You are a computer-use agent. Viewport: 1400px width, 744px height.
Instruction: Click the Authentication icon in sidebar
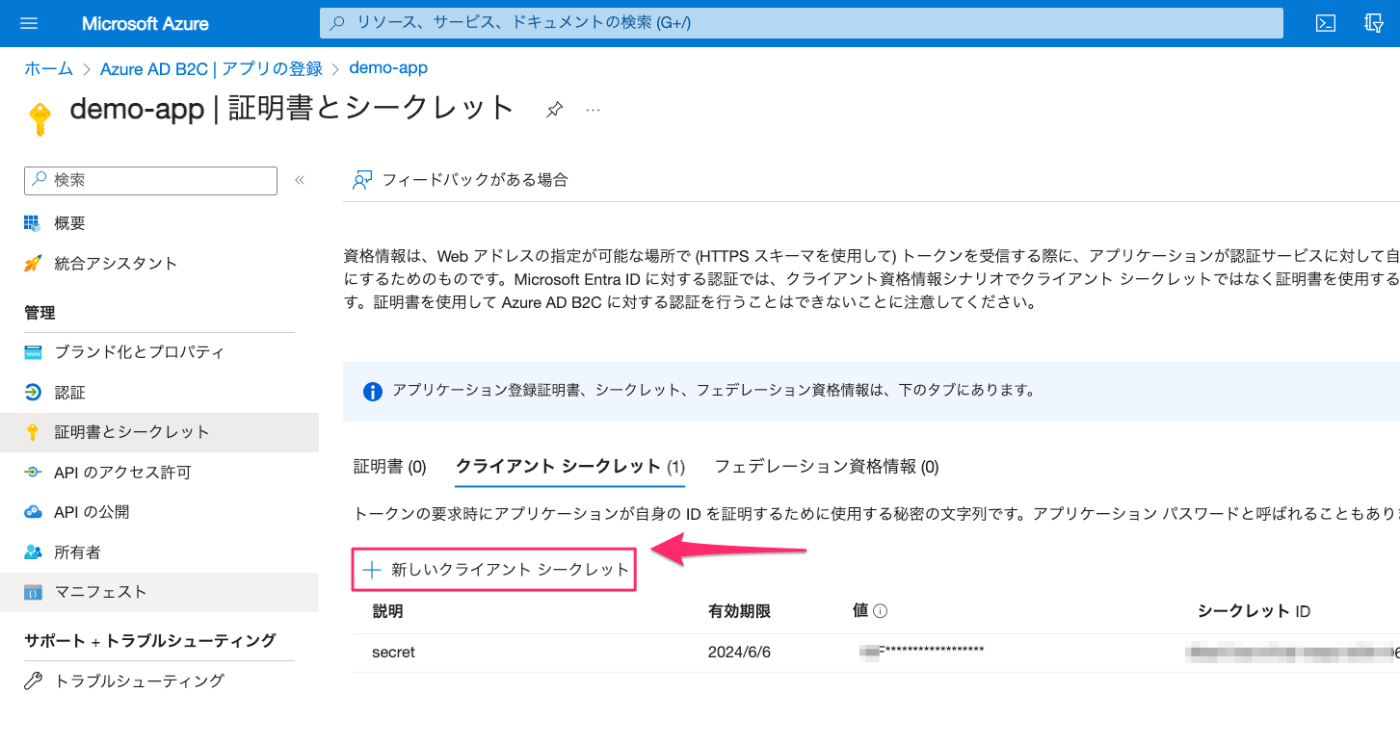click(x=33, y=392)
